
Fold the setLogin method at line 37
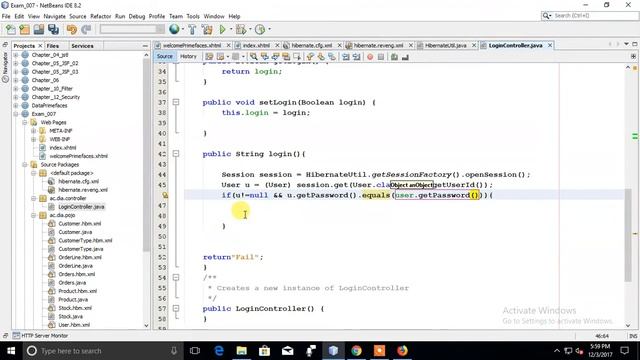(x=176, y=102)
